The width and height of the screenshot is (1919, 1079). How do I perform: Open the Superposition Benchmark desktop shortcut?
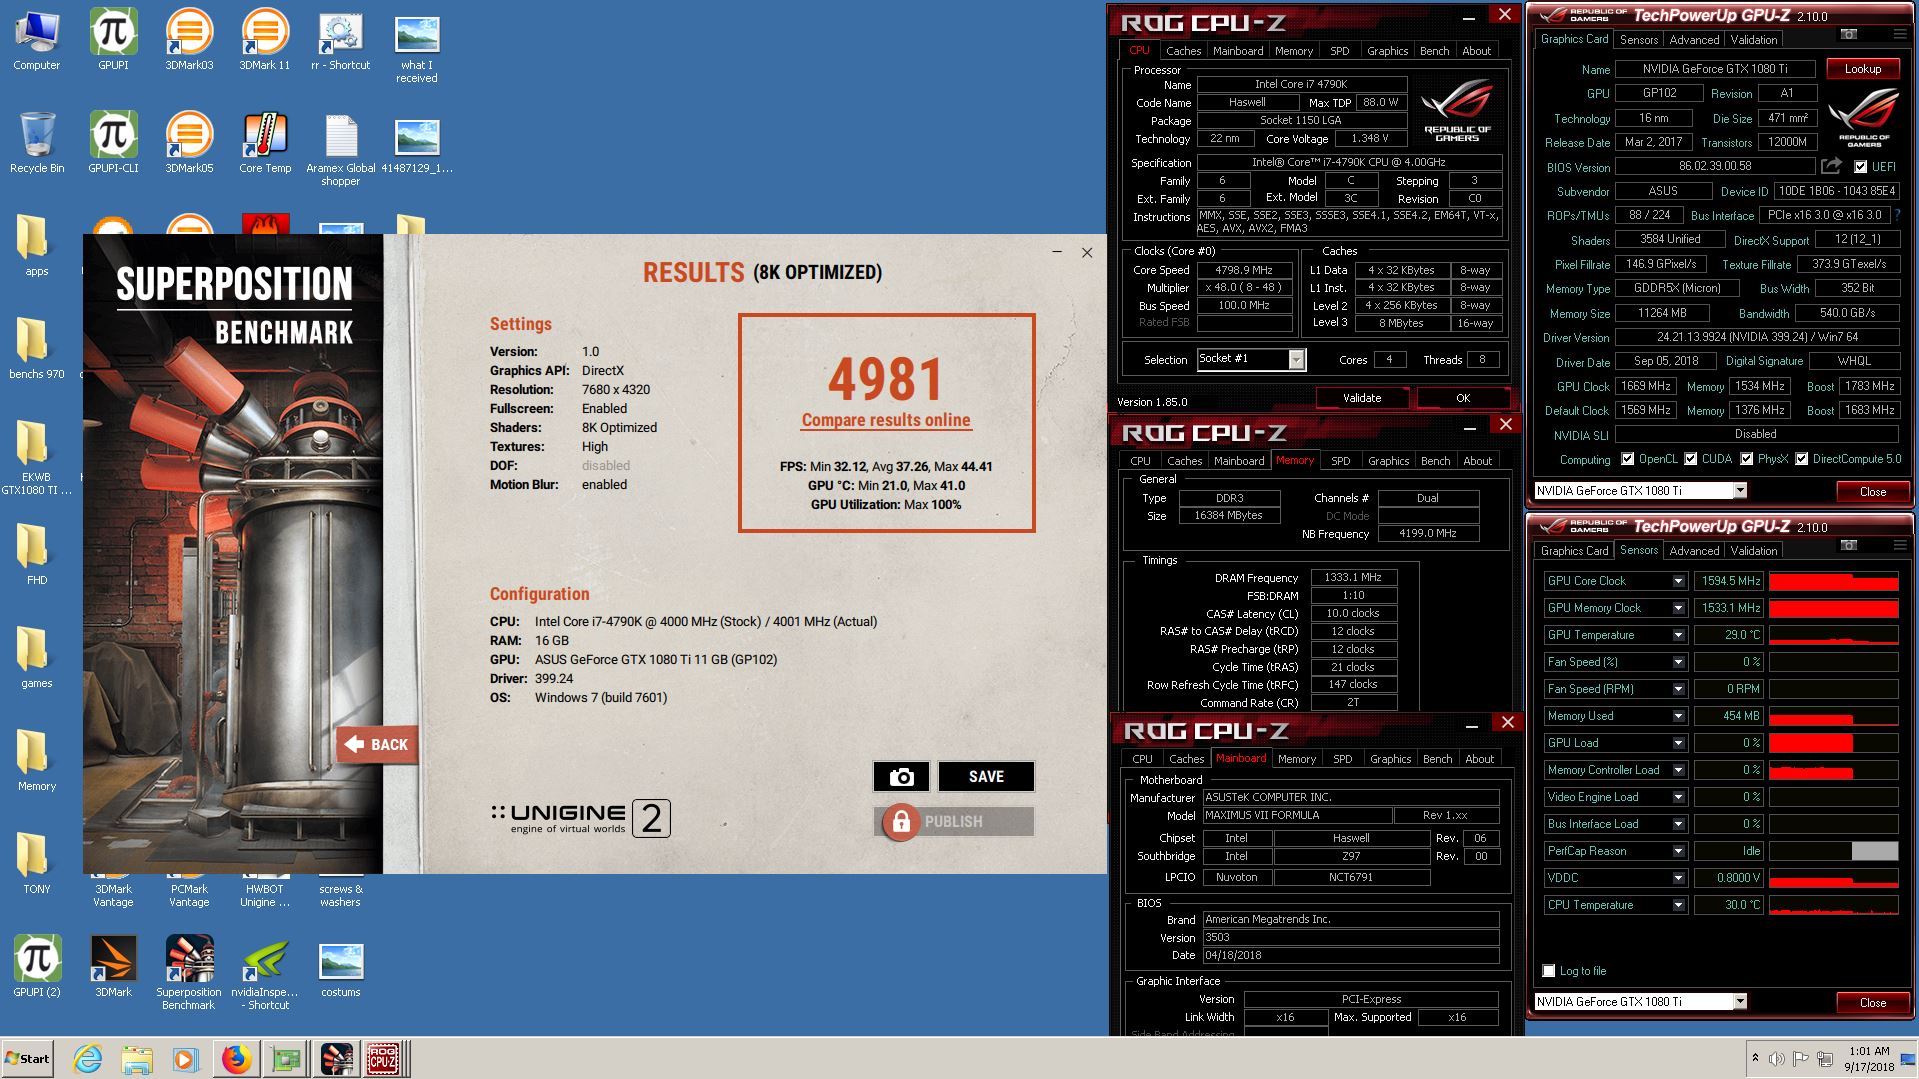click(x=189, y=974)
